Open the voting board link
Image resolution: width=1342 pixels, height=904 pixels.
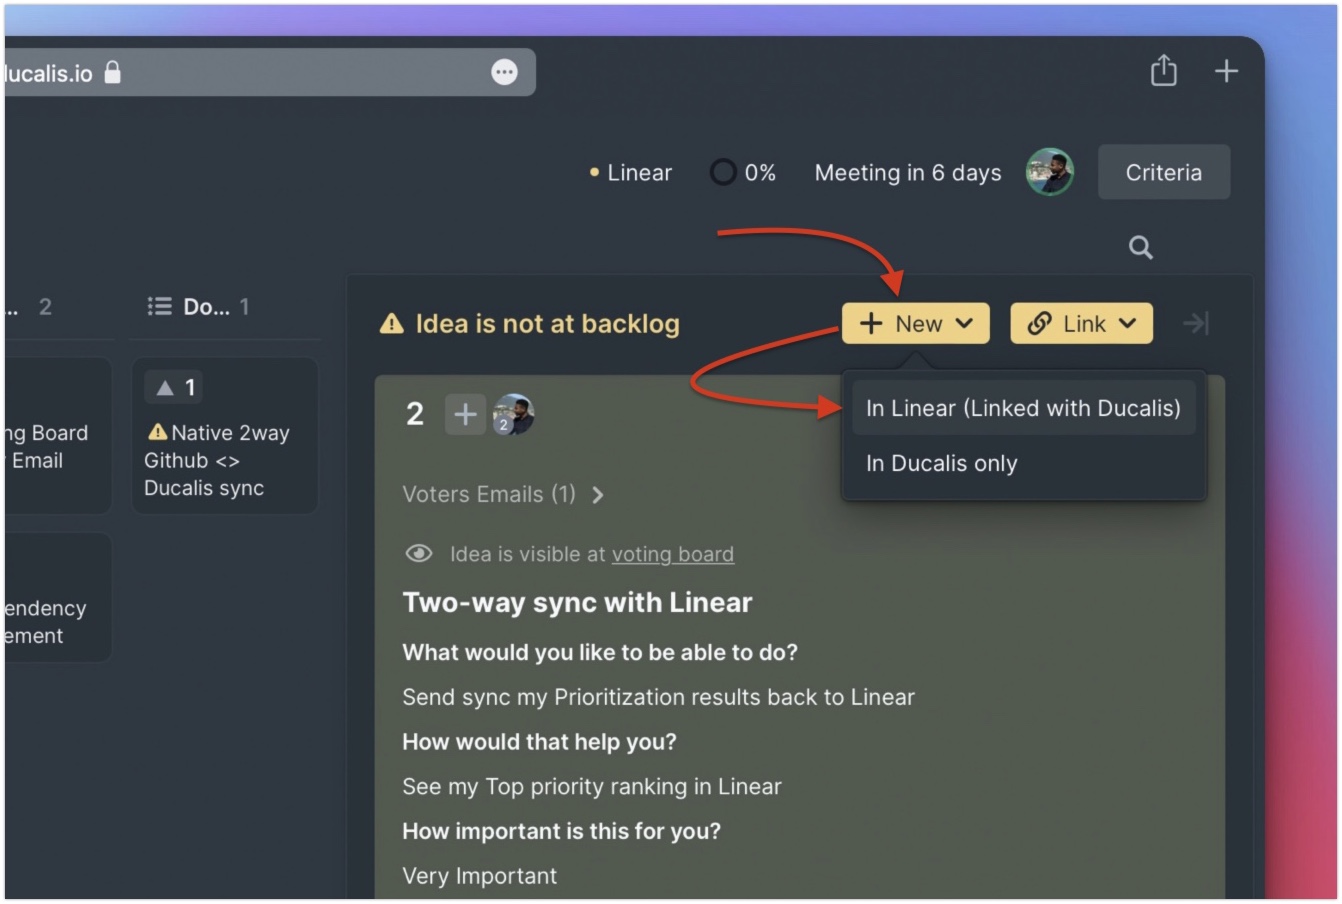(x=673, y=554)
